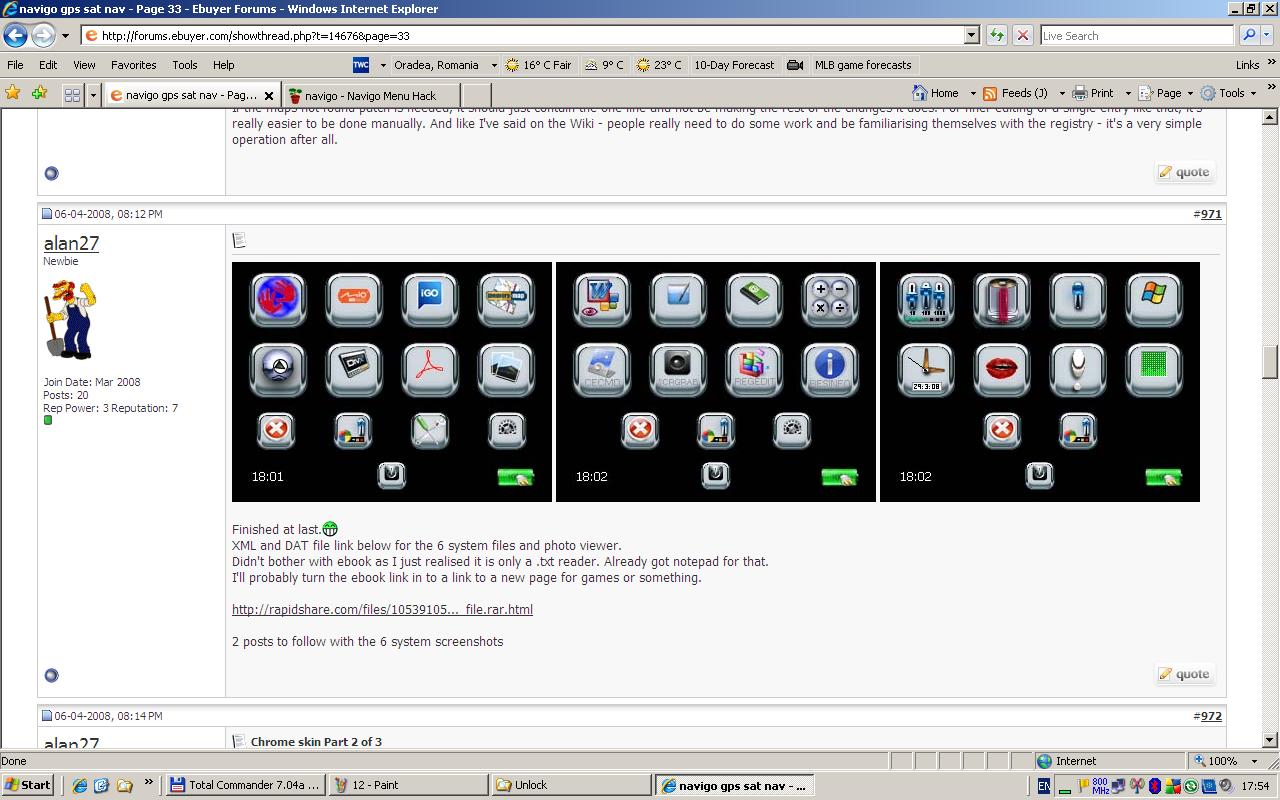Open the File menu
Viewport: 1280px width, 800px height.
coord(15,65)
